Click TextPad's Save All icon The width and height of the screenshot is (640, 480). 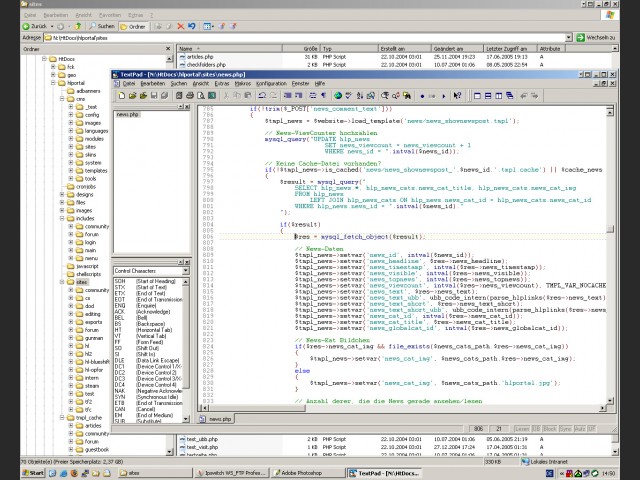point(164,96)
